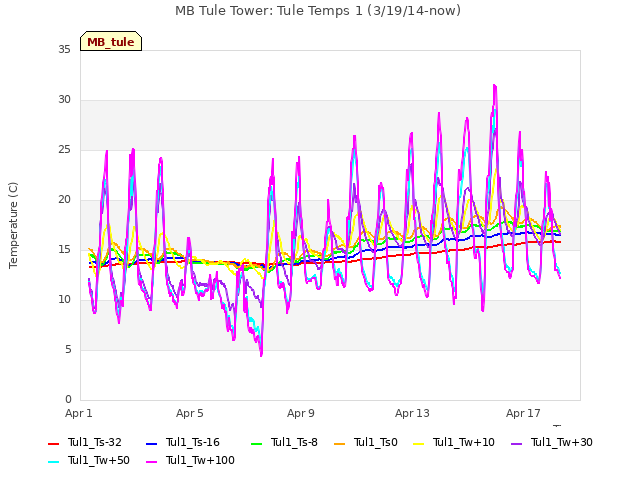Click the magenta Tul1_Tw+100 legend swatch
Image resolution: width=640 pixels, height=480 pixels.
coord(151,461)
